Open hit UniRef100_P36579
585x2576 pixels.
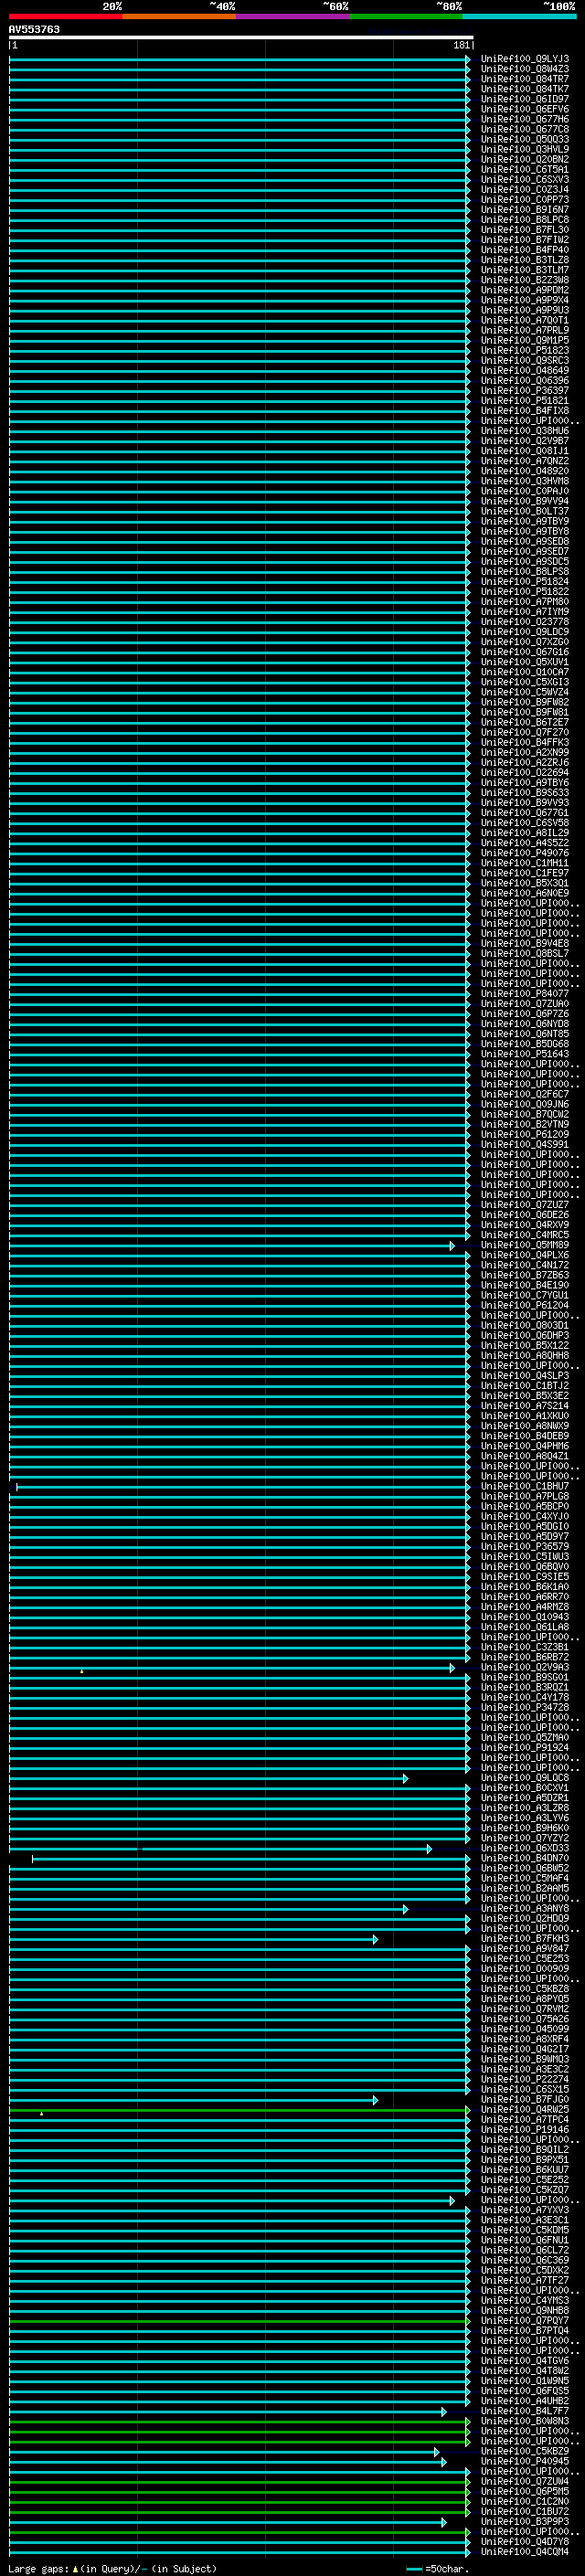coord(525,1547)
